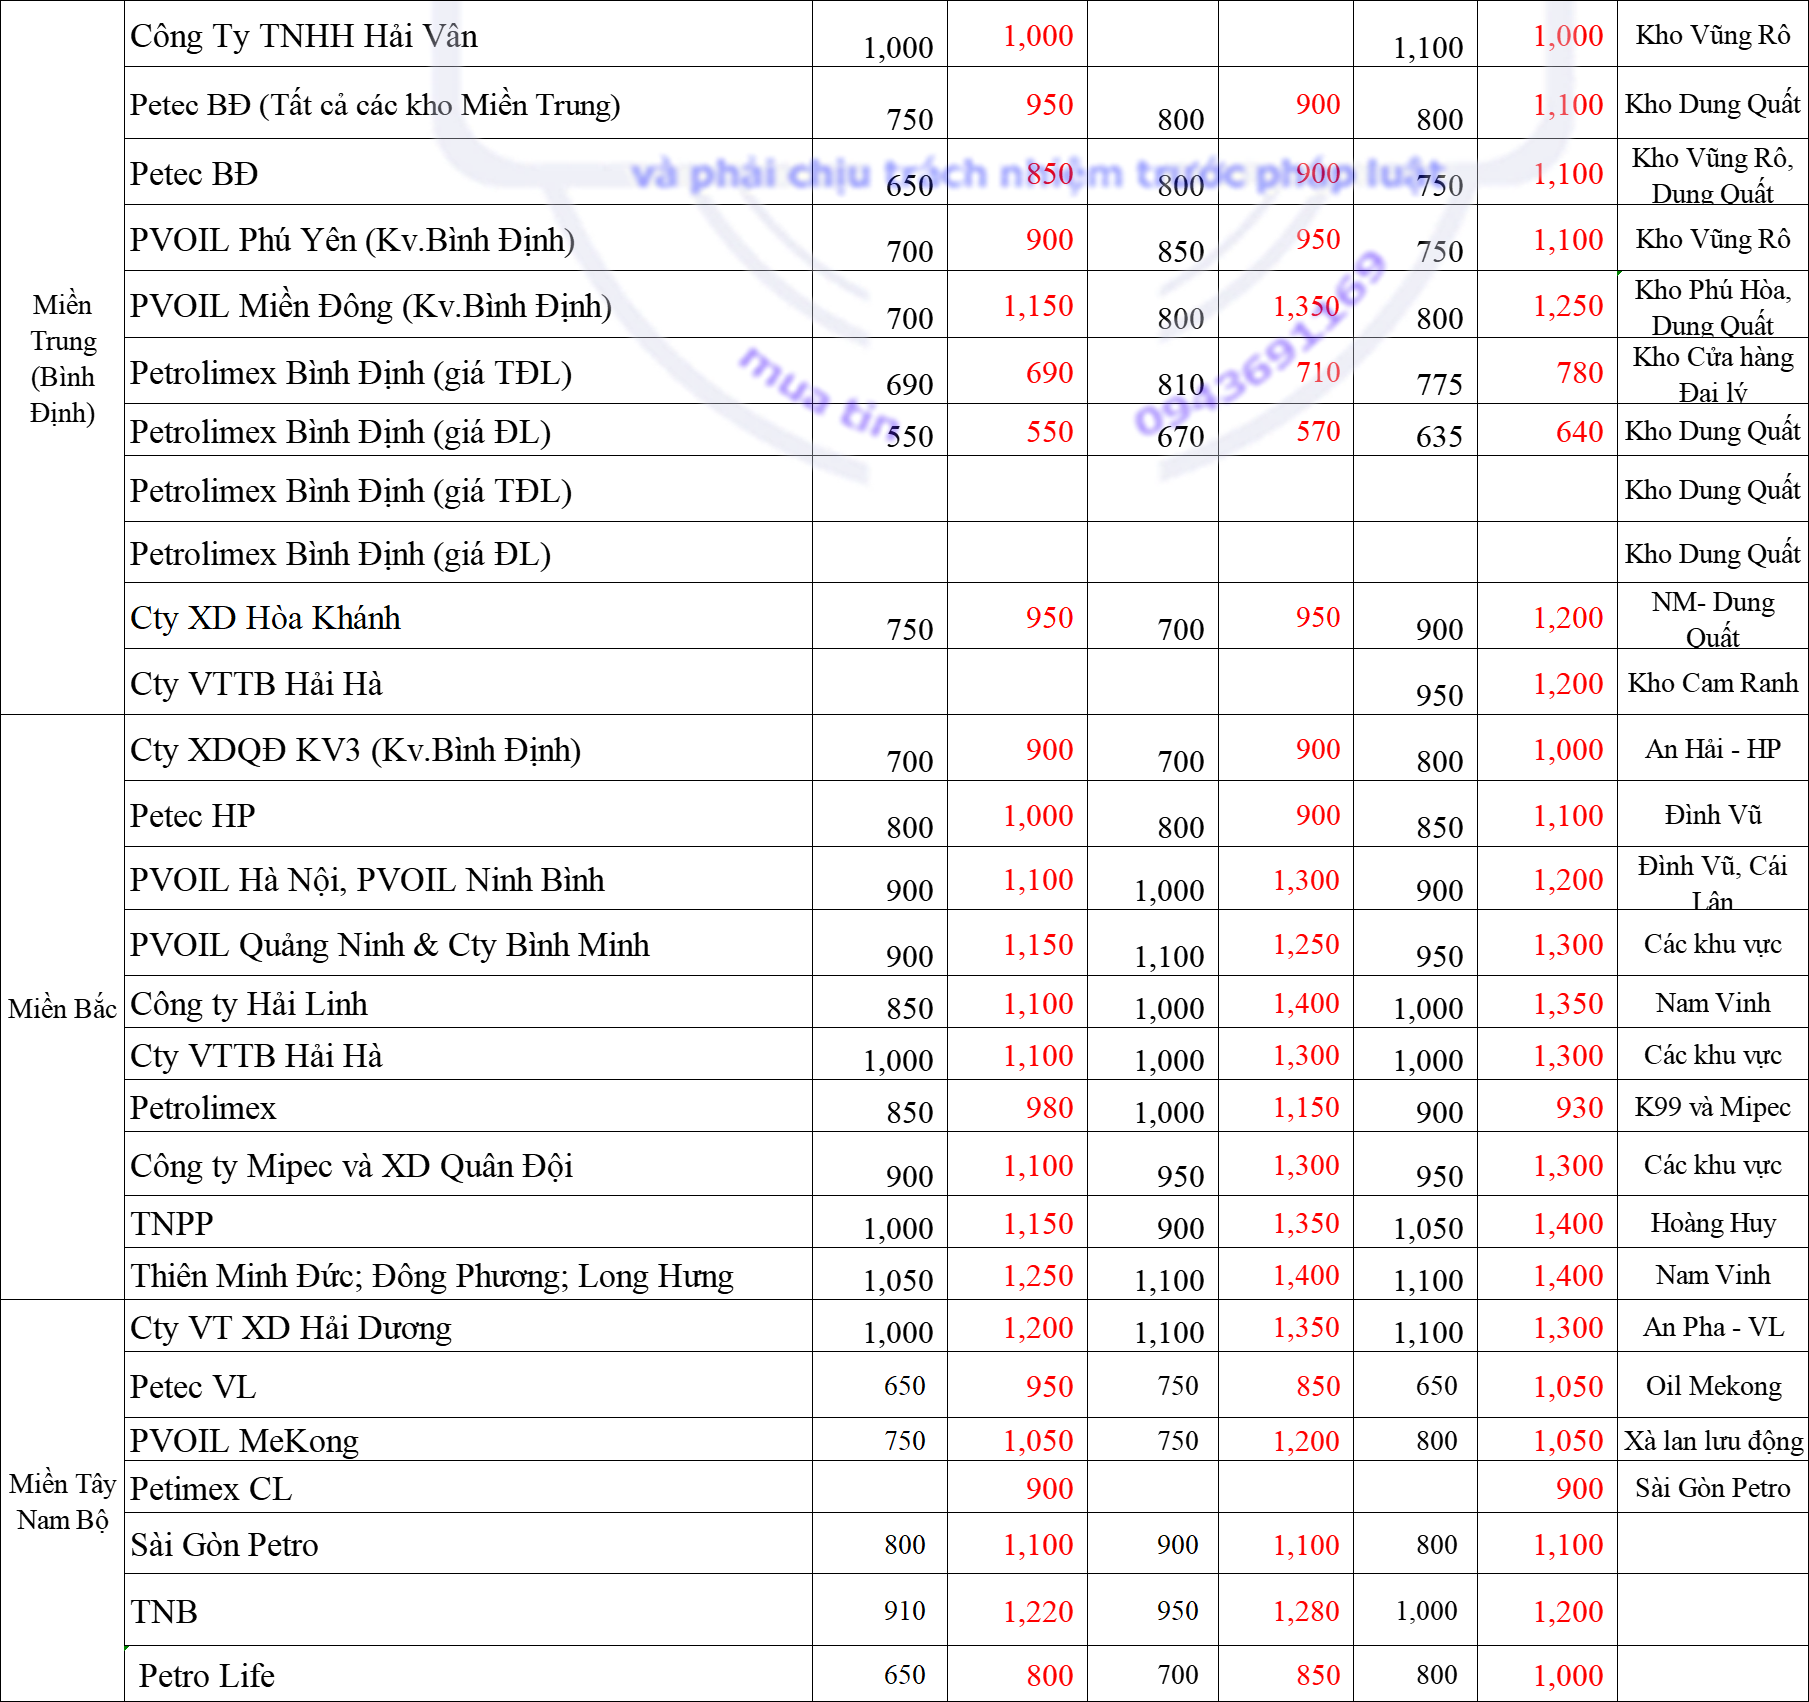The image size is (1809, 1702).
Task: Select the Công Ty TNHH Hải Vân cell
Action: tap(468, 35)
